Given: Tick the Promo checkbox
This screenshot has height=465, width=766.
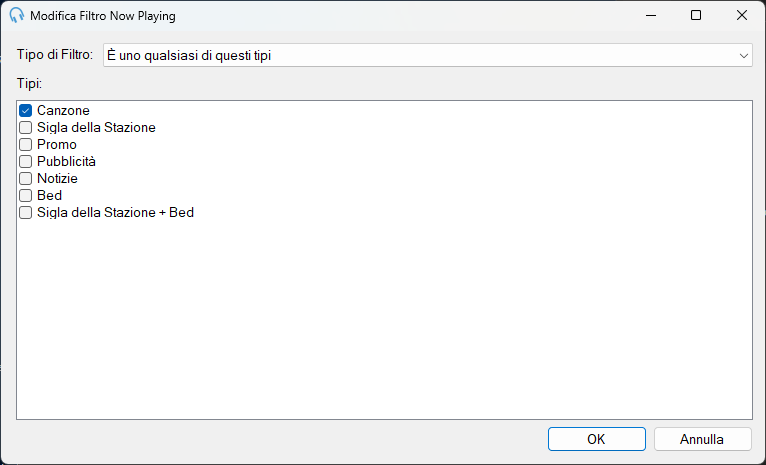Looking at the screenshot, I should pyautogui.click(x=25, y=145).
